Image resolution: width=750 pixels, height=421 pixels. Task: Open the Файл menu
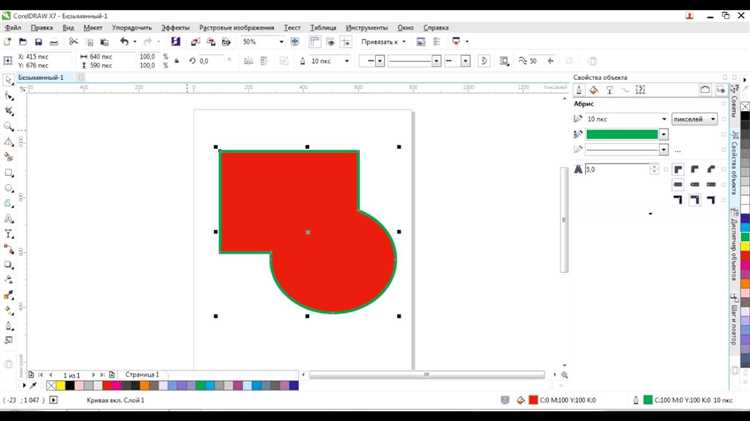(x=13, y=28)
